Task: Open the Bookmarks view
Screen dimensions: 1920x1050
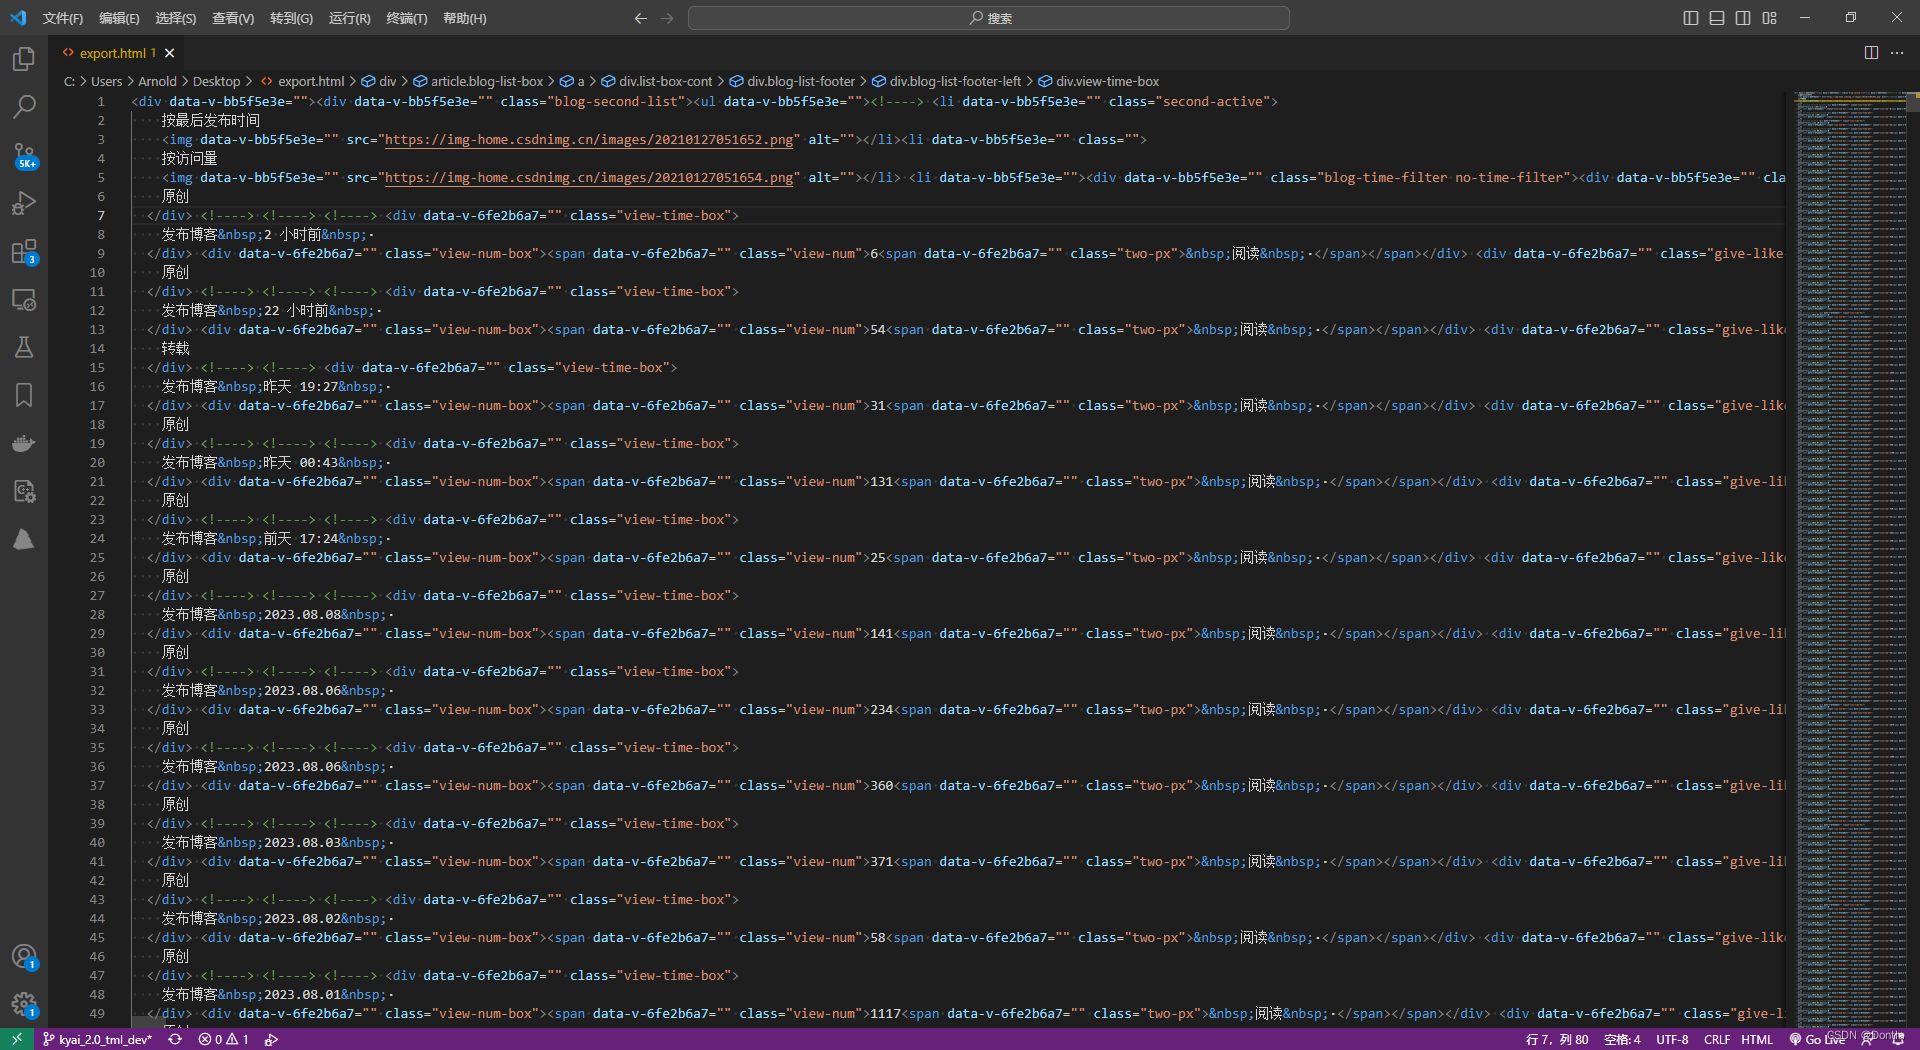Action: coord(24,395)
